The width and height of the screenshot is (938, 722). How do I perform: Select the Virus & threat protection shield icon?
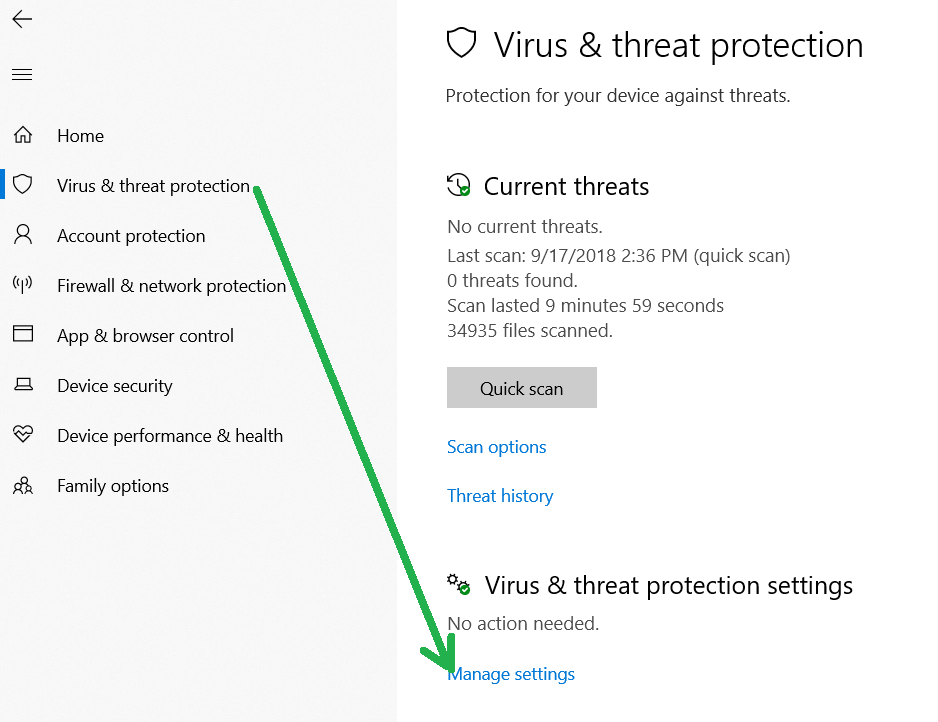coord(22,185)
